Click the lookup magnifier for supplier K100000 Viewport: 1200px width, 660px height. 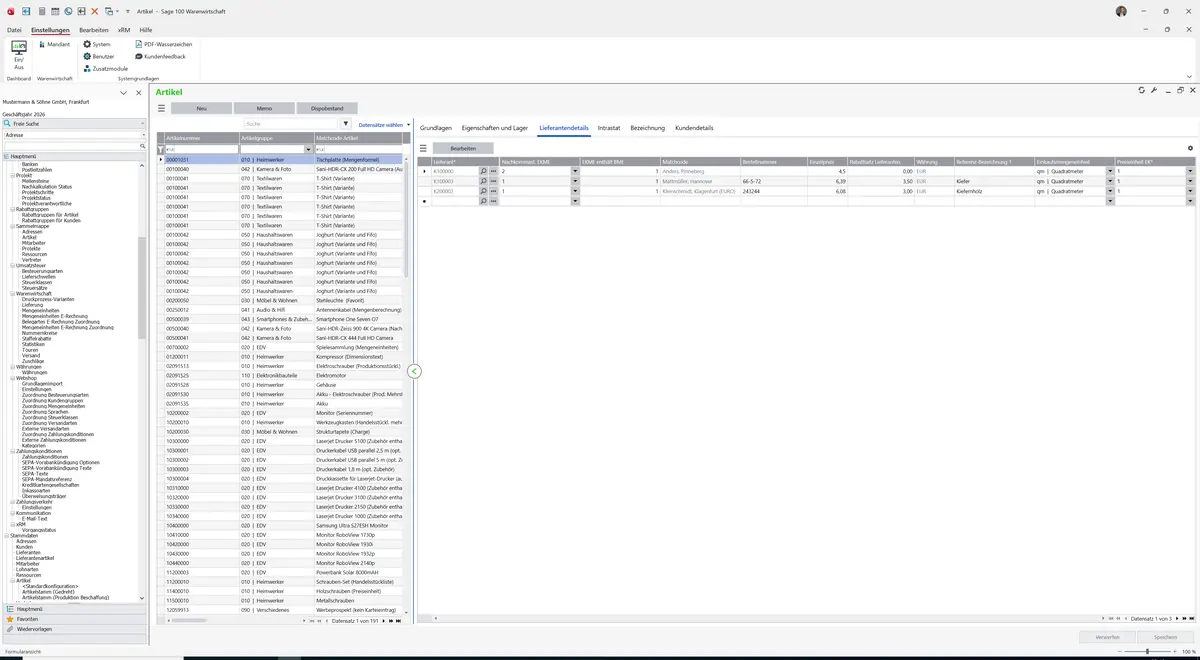[x=484, y=172]
